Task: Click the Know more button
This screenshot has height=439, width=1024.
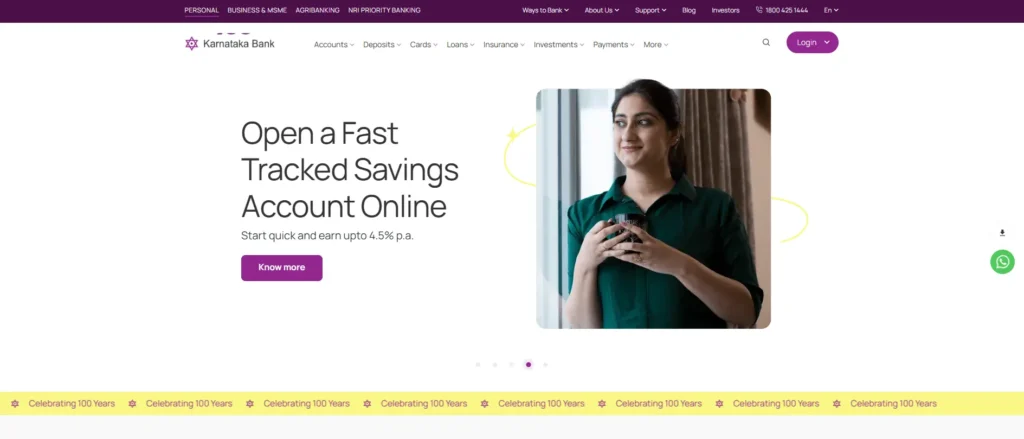Action: [281, 268]
